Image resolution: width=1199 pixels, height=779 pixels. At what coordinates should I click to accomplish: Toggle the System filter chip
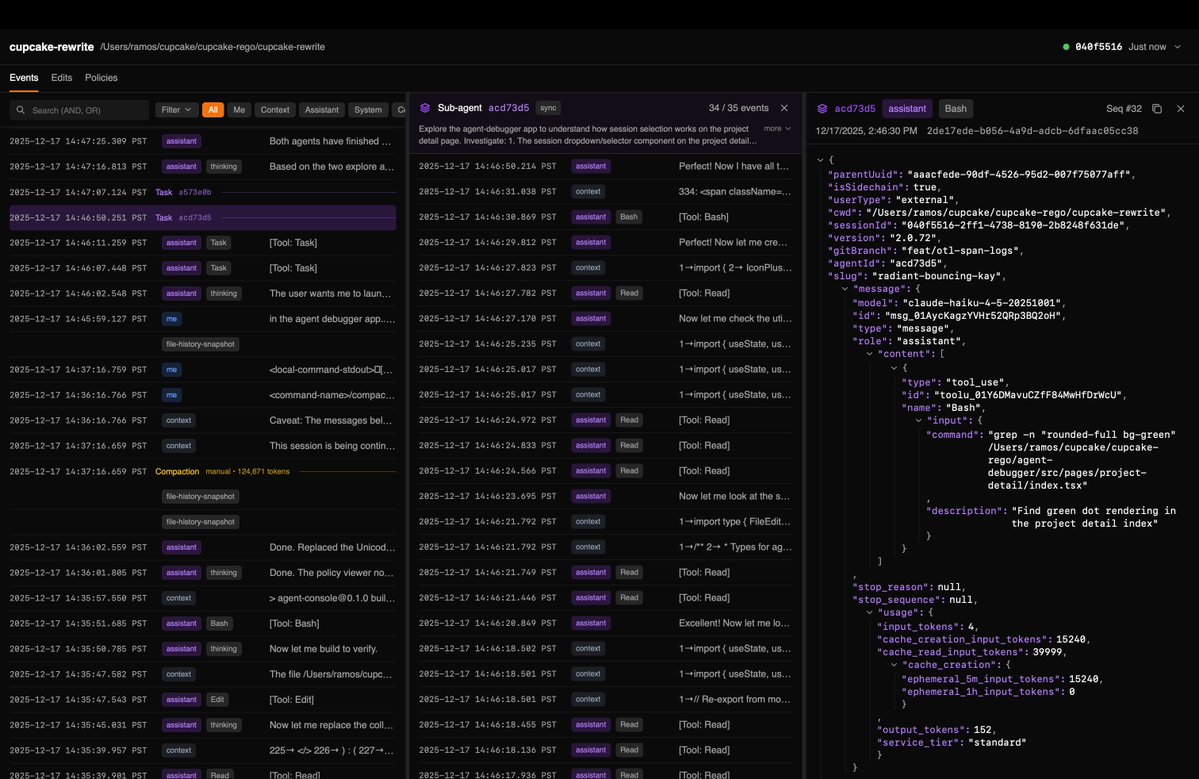click(x=368, y=110)
